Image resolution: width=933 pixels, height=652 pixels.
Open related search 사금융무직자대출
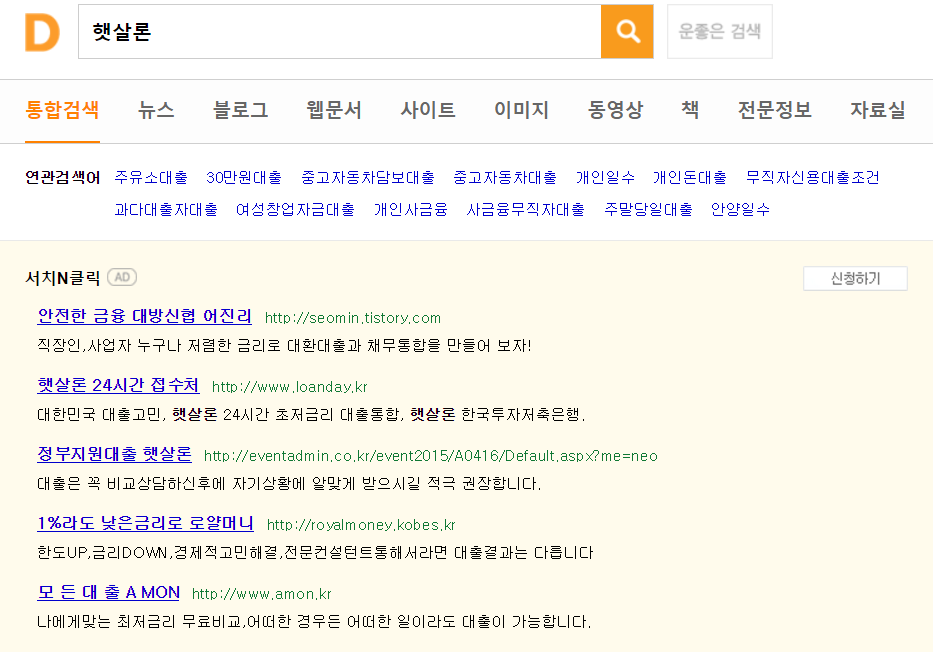pyautogui.click(x=526, y=209)
